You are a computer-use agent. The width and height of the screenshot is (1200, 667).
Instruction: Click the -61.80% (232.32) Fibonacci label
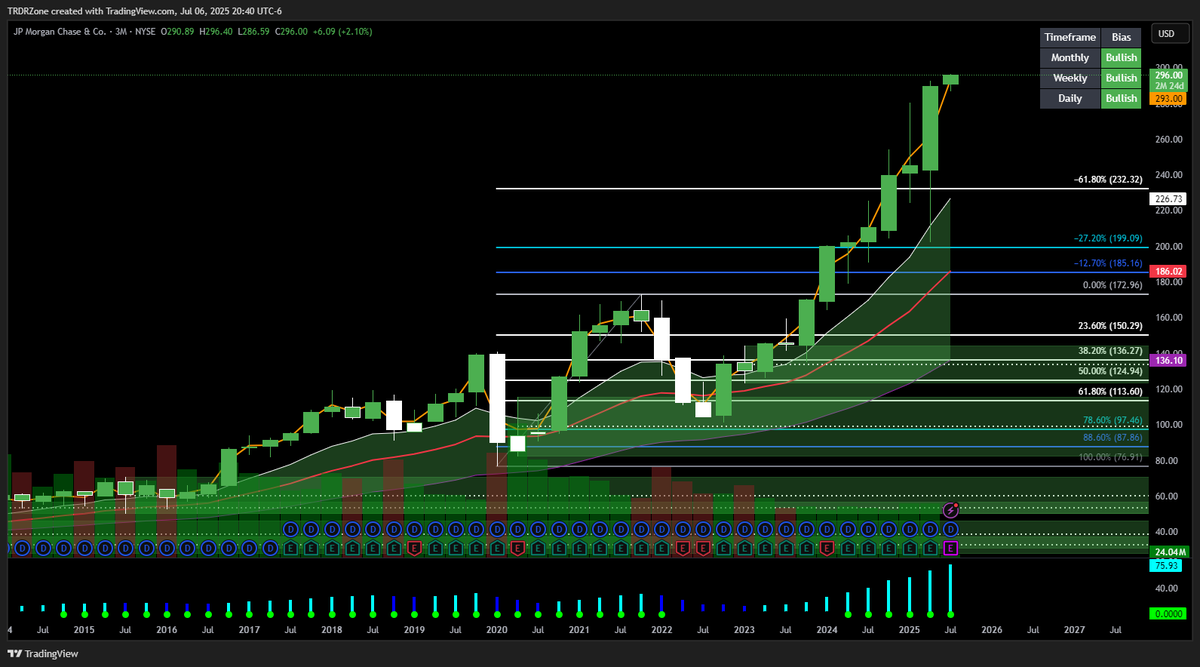pyautogui.click(x=1110, y=181)
